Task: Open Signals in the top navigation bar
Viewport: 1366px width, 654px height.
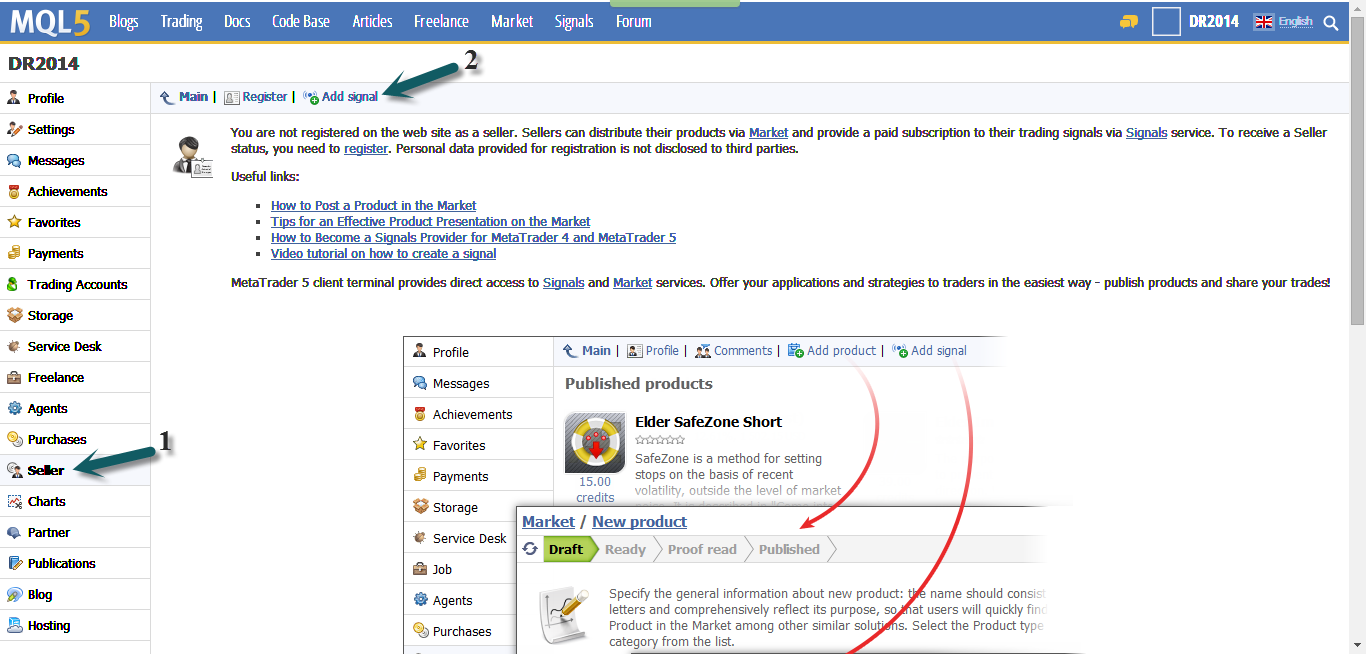Action: coord(574,21)
